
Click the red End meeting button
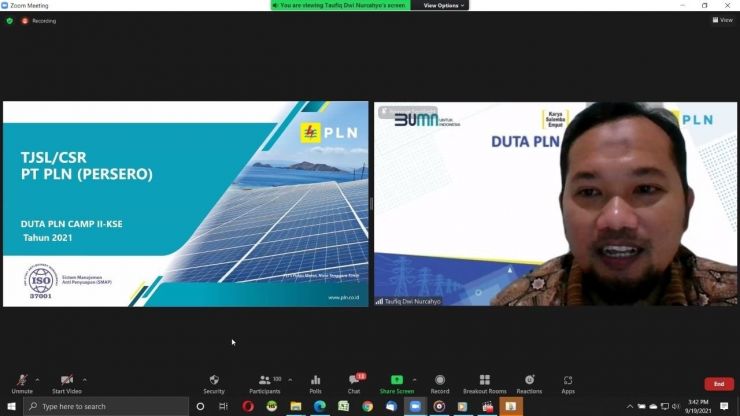tap(719, 384)
